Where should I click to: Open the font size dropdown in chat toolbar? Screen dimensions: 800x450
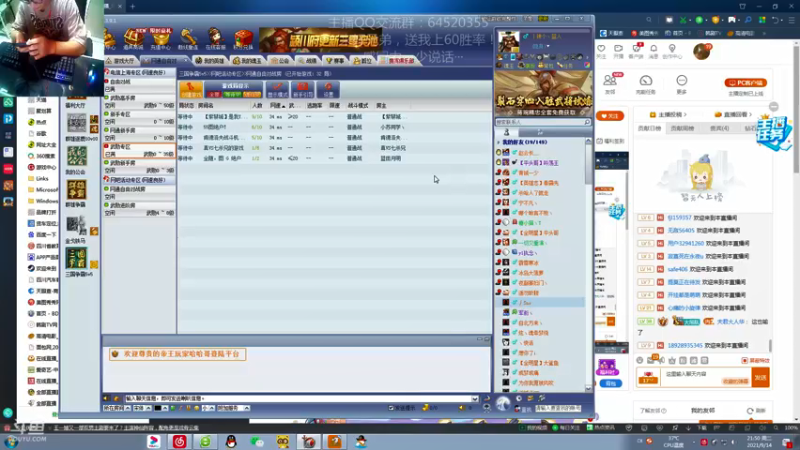(206, 408)
